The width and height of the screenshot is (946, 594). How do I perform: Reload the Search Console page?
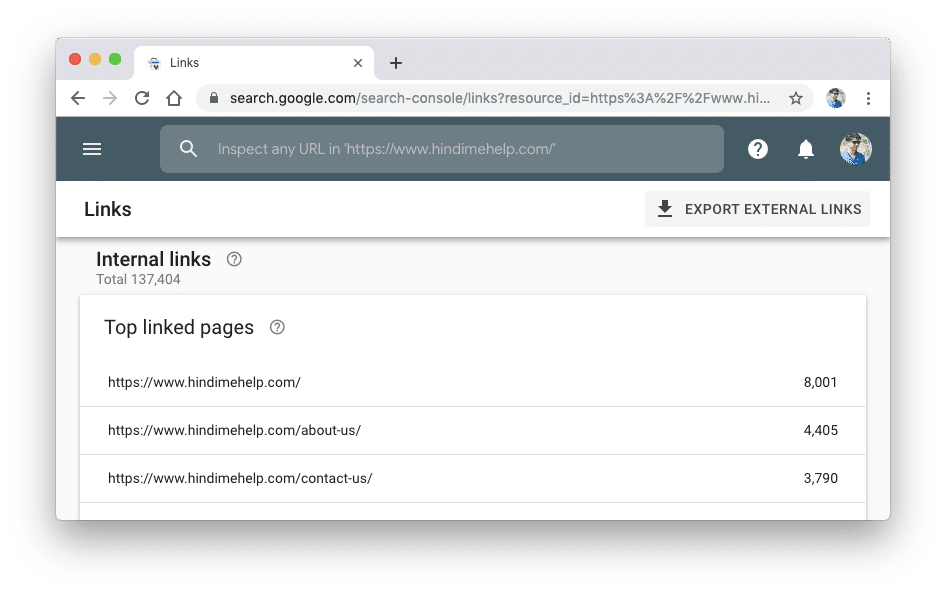click(x=142, y=98)
